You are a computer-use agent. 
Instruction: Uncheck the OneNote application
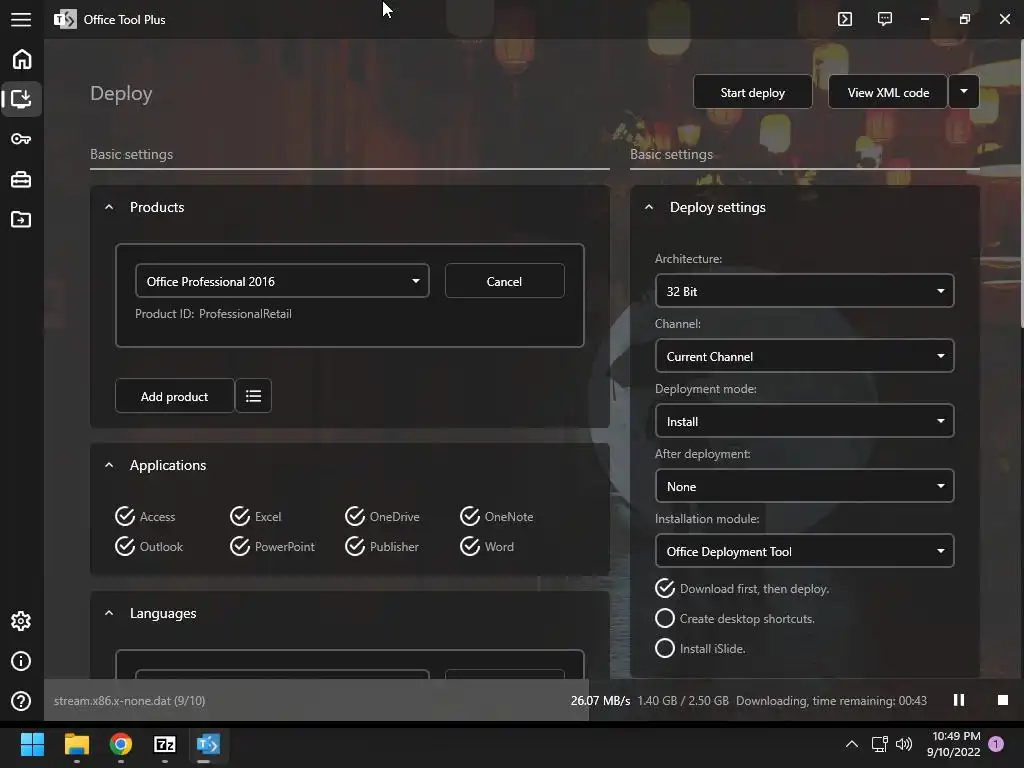click(x=496, y=517)
